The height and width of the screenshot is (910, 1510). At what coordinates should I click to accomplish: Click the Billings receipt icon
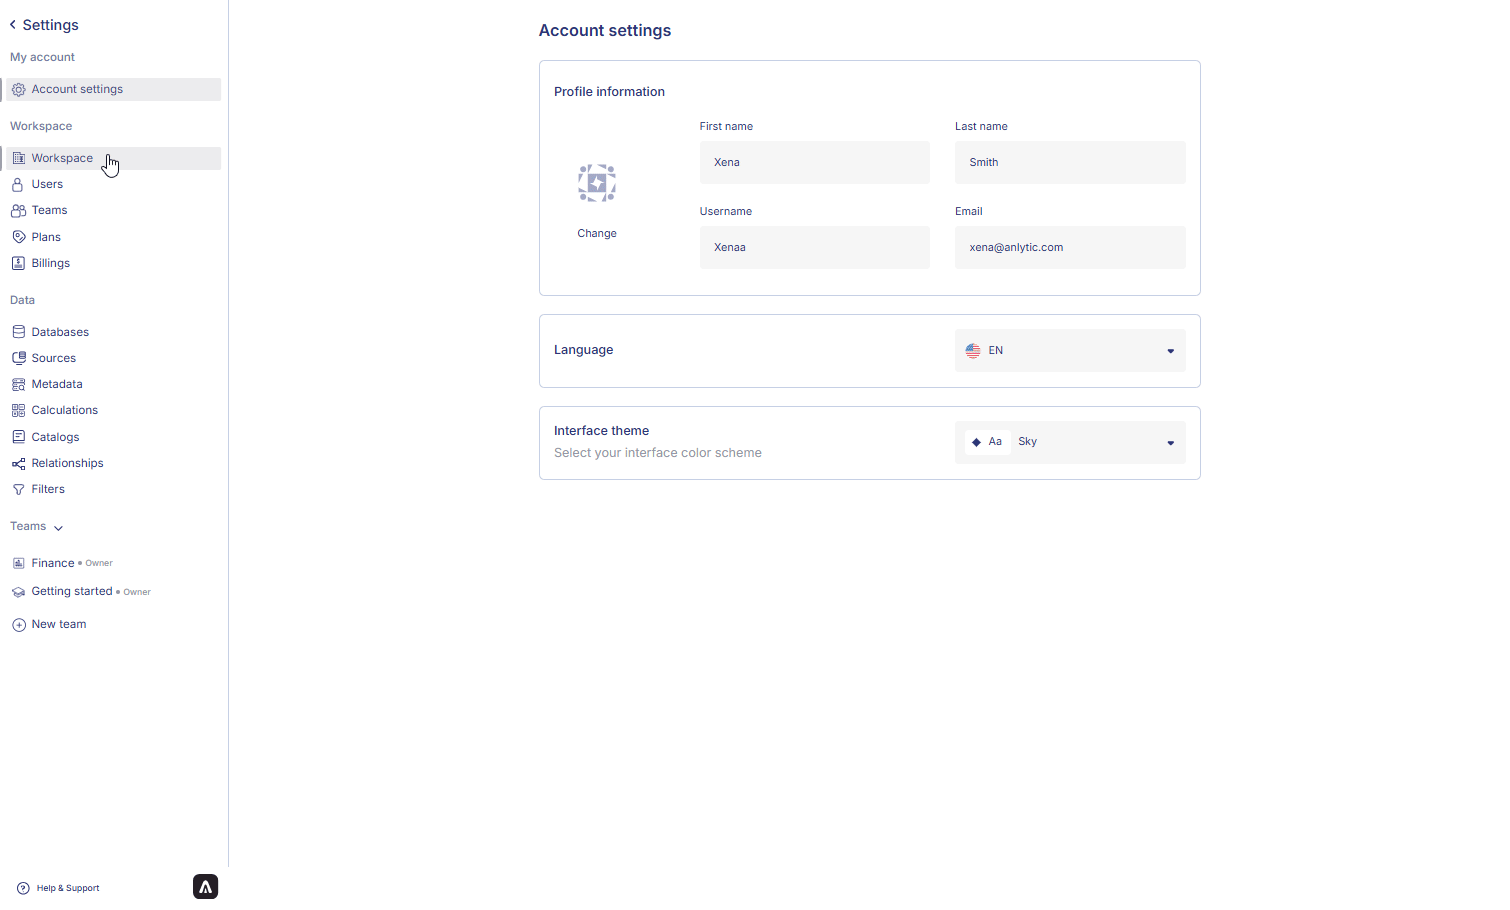(x=18, y=264)
